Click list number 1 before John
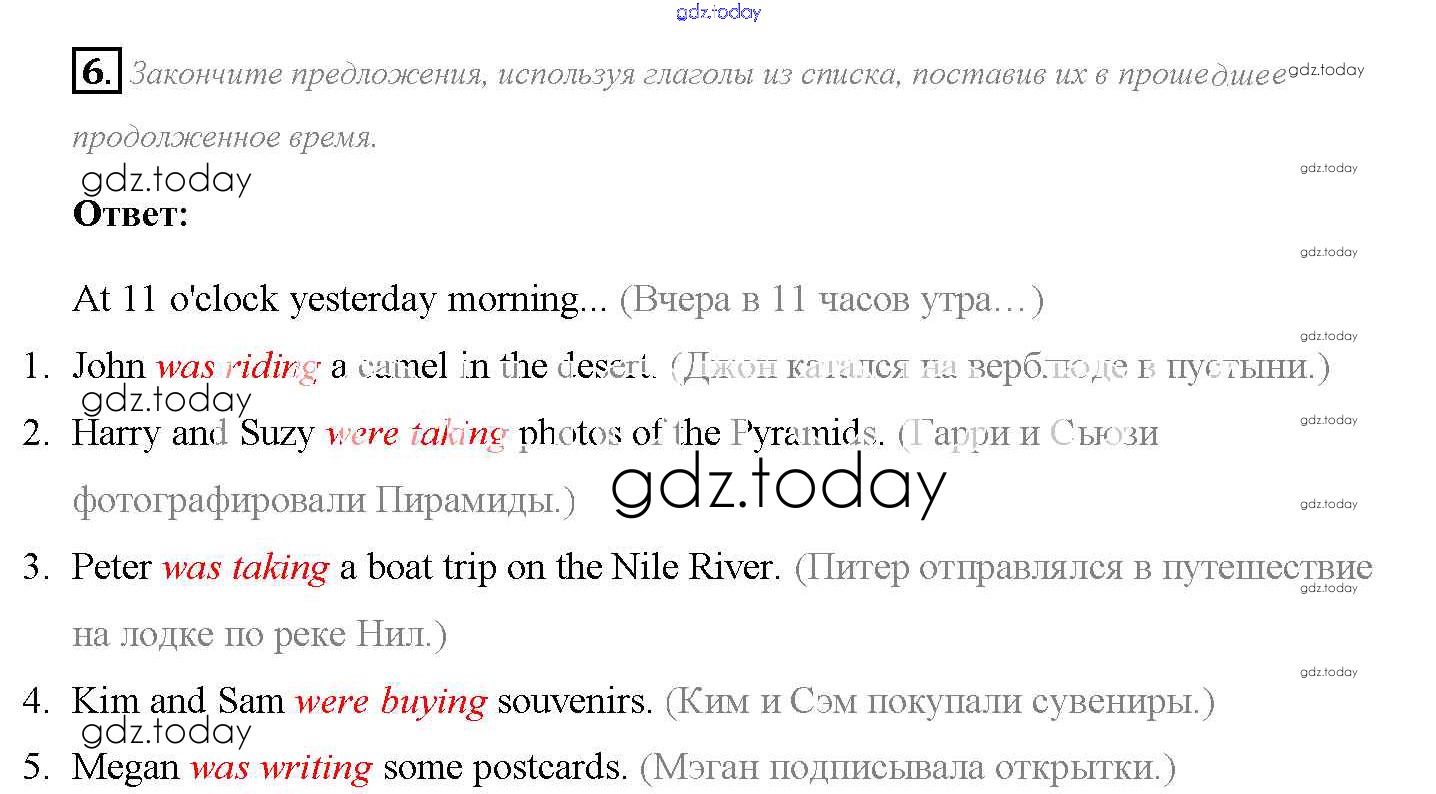The height and width of the screenshot is (794, 1436). pos(36,367)
